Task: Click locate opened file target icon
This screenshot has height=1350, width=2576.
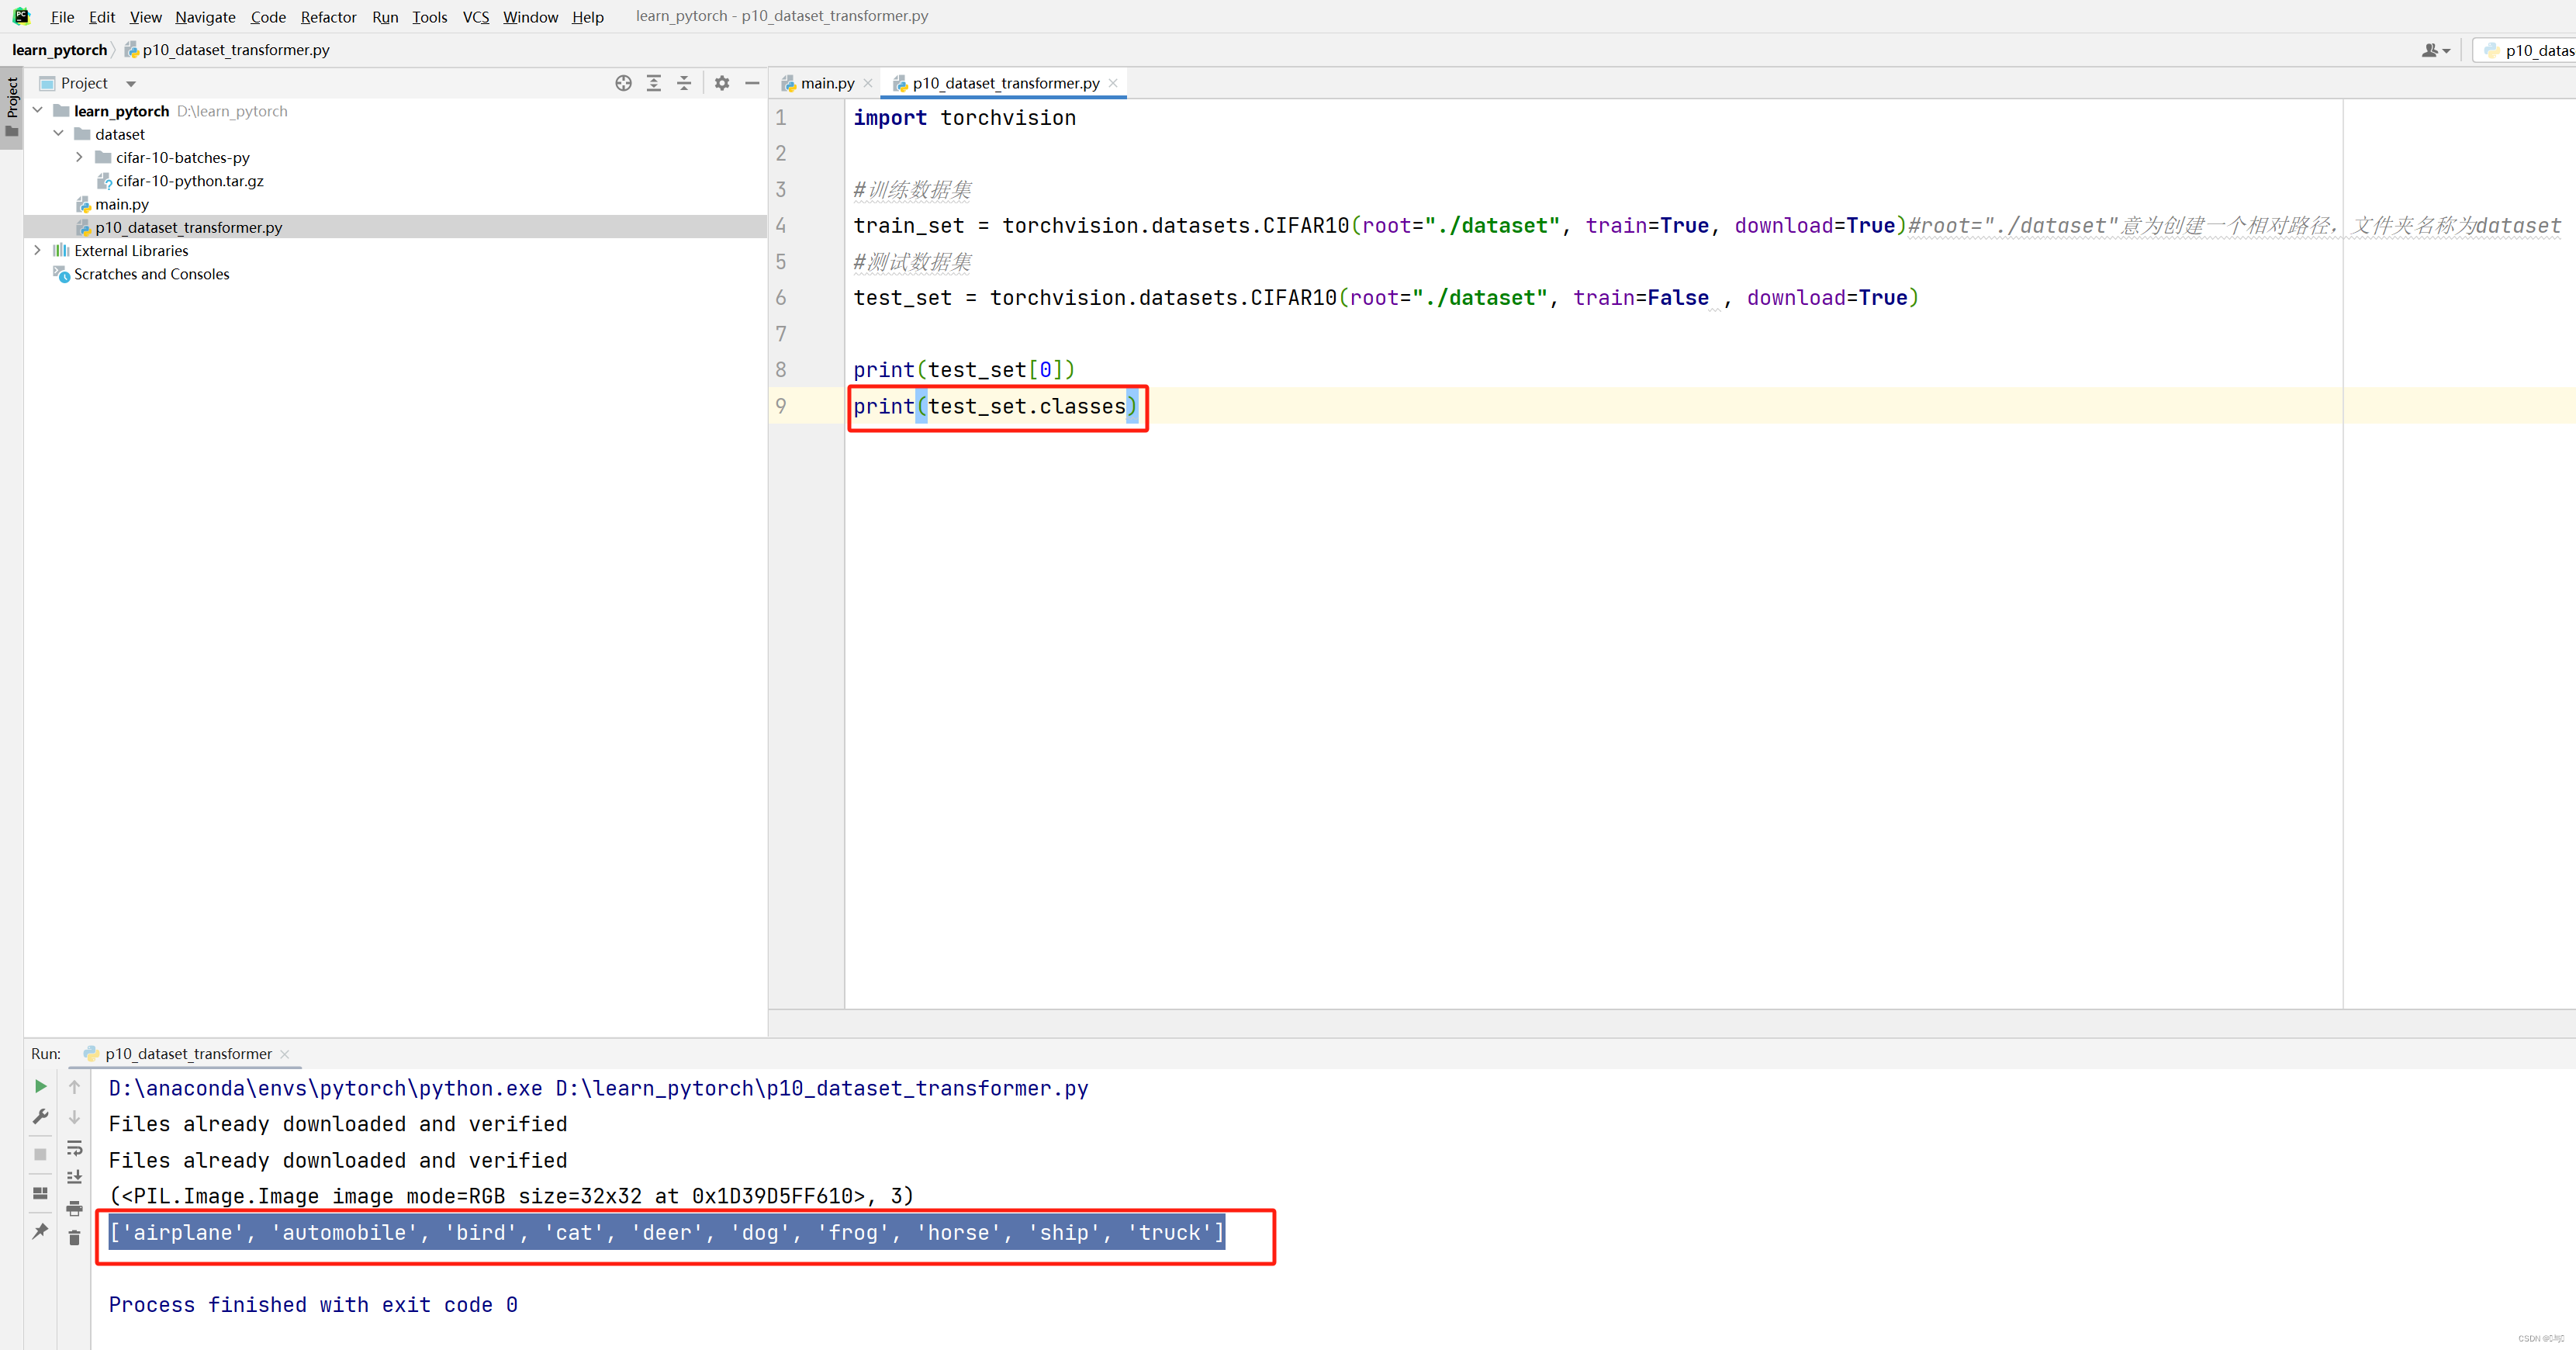Action: [x=623, y=83]
